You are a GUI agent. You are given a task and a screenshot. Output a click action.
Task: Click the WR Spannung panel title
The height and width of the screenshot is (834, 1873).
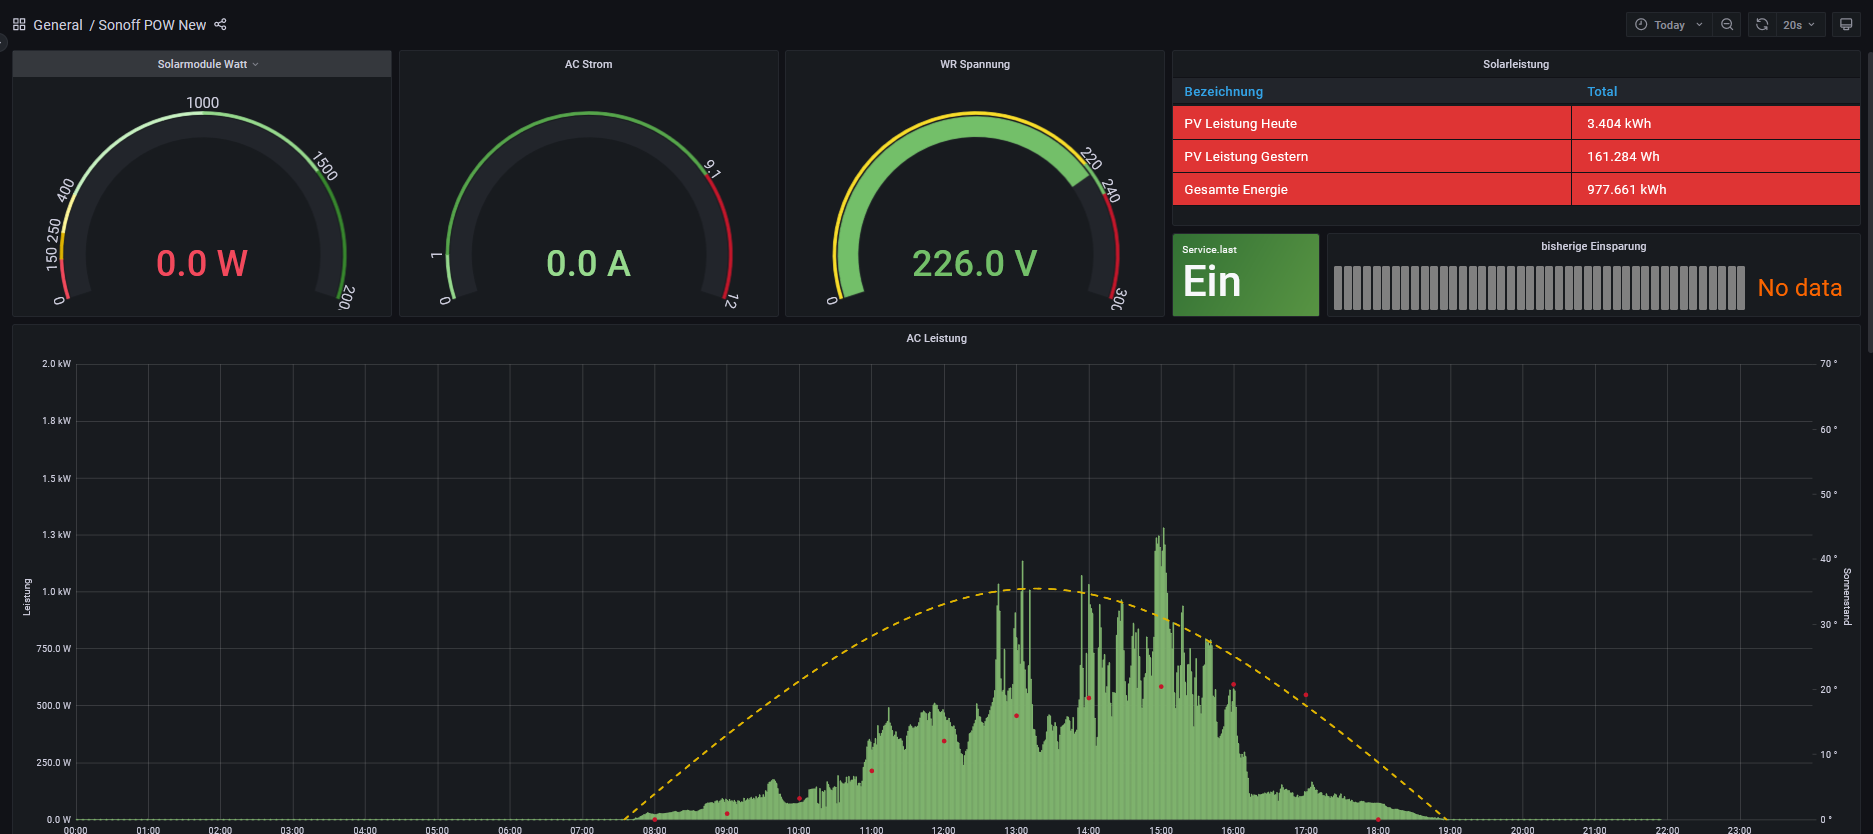coord(974,64)
